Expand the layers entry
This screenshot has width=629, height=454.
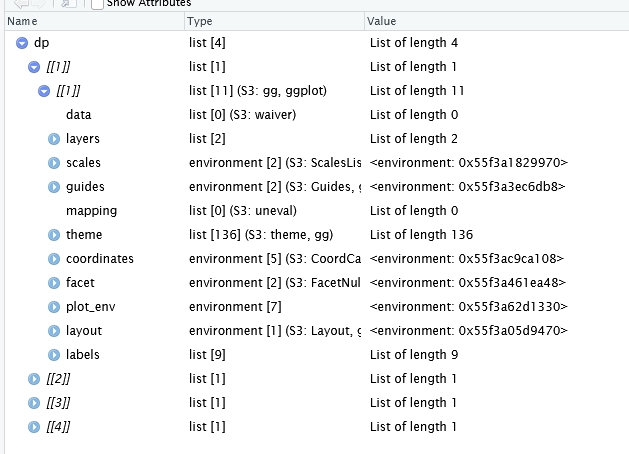(x=54, y=139)
